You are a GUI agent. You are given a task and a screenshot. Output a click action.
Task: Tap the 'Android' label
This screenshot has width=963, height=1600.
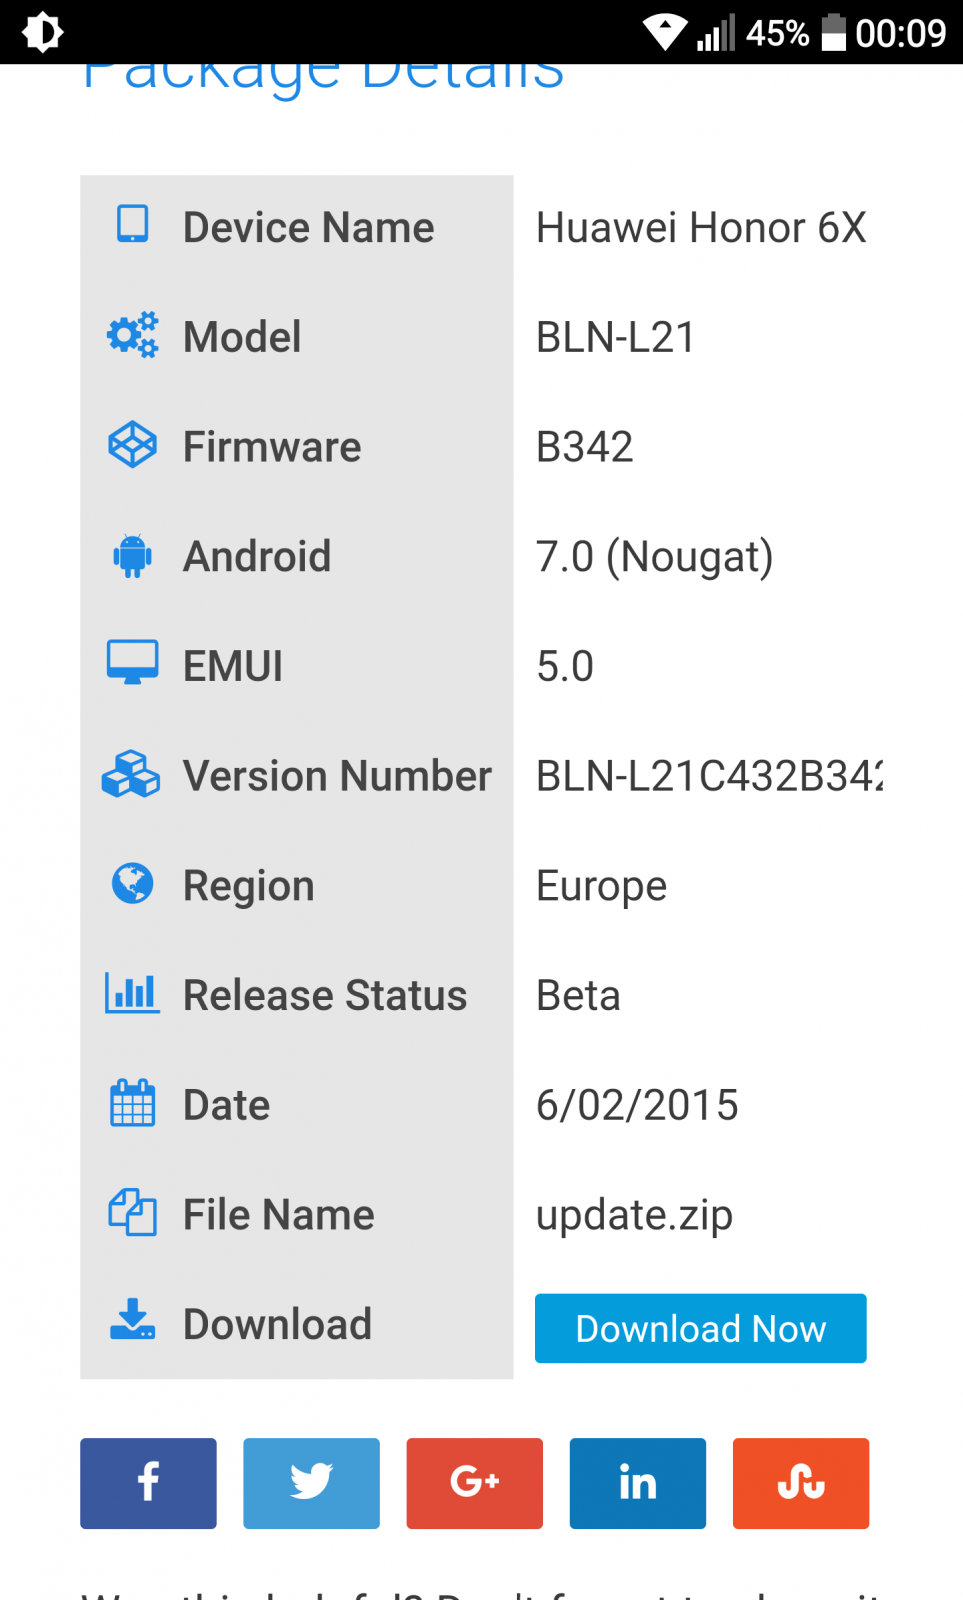click(x=257, y=557)
